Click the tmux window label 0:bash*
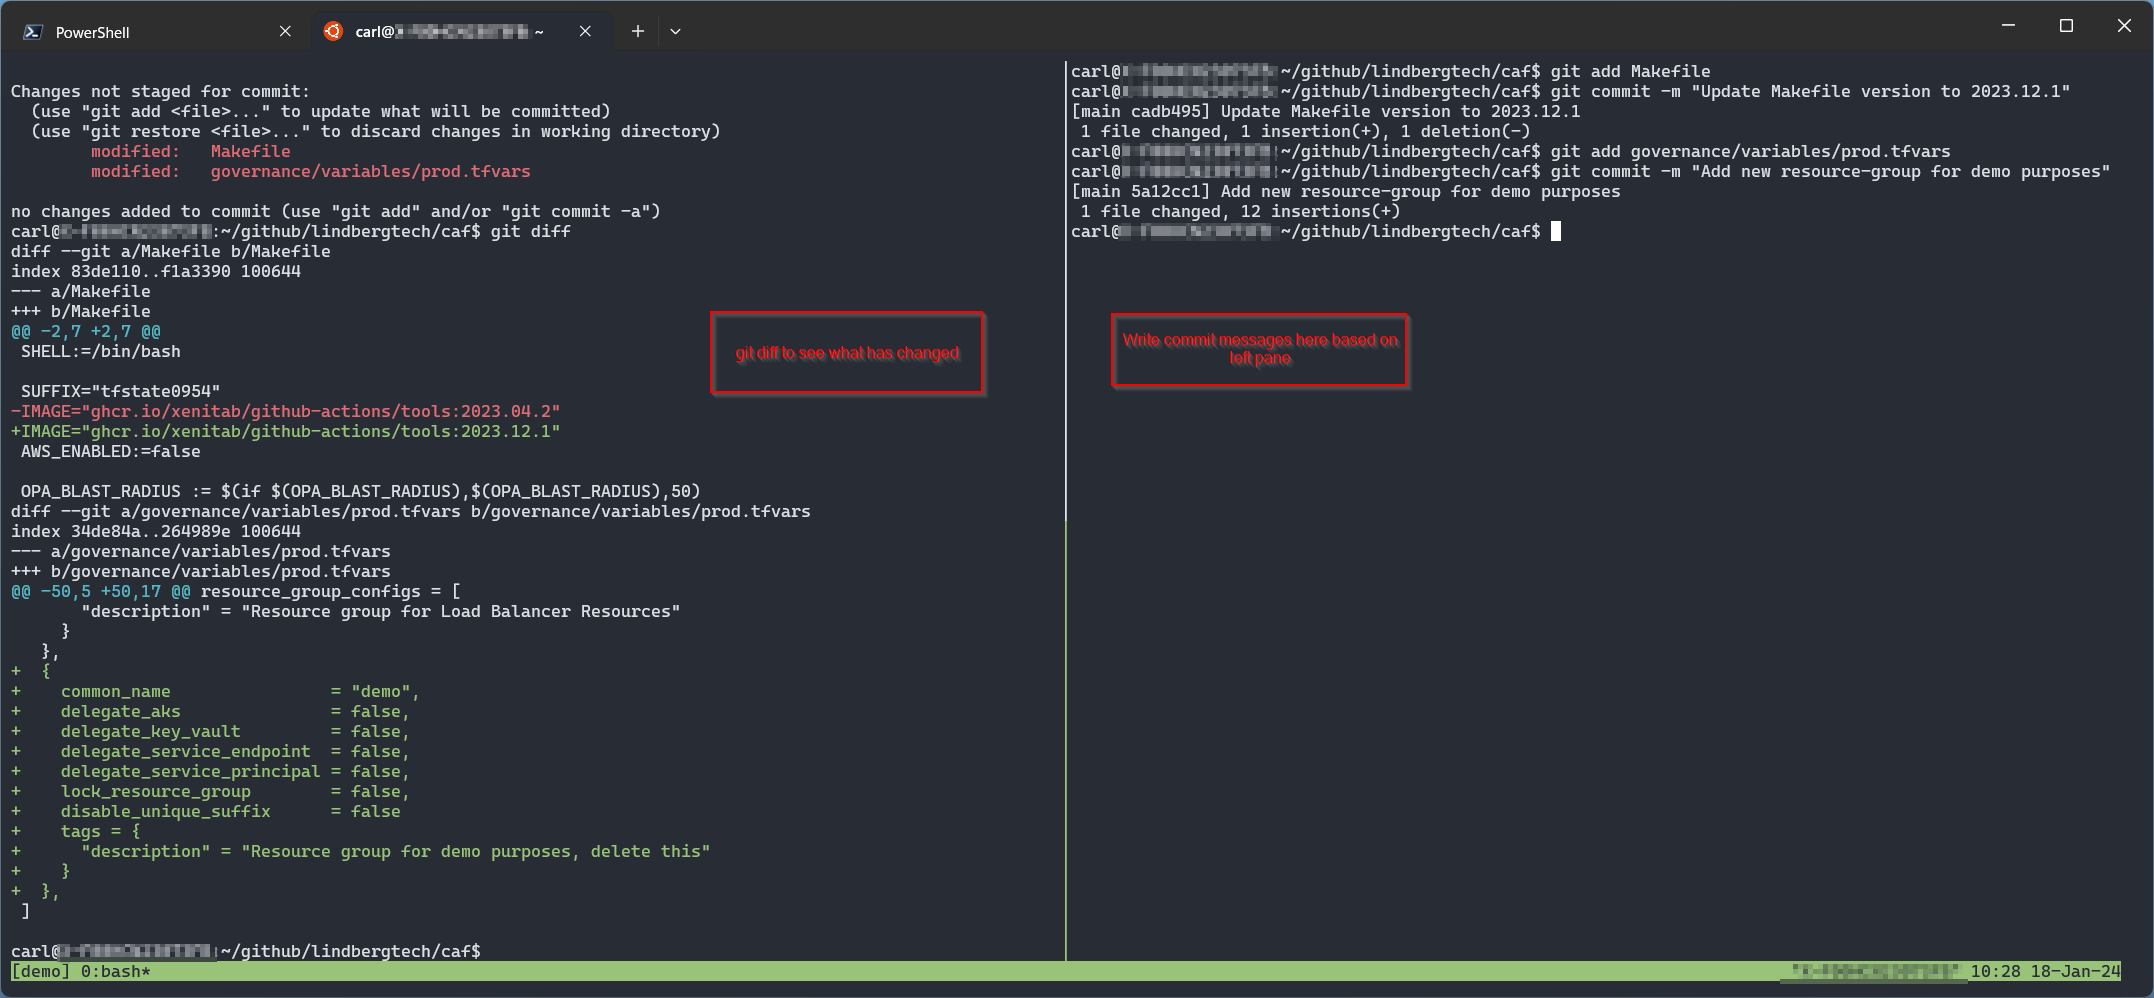Viewport: 2154px width, 998px height. pyautogui.click(x=115, y=971)
